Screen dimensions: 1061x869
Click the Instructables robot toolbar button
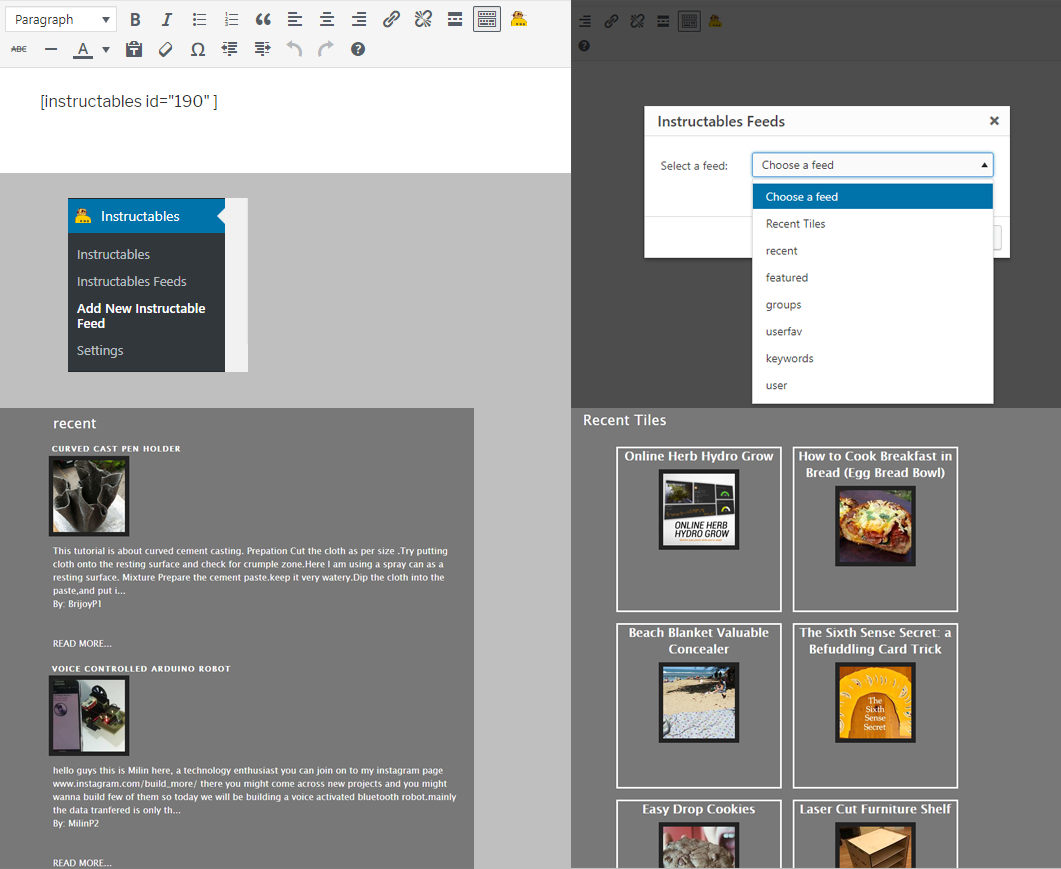coord(519,20)
